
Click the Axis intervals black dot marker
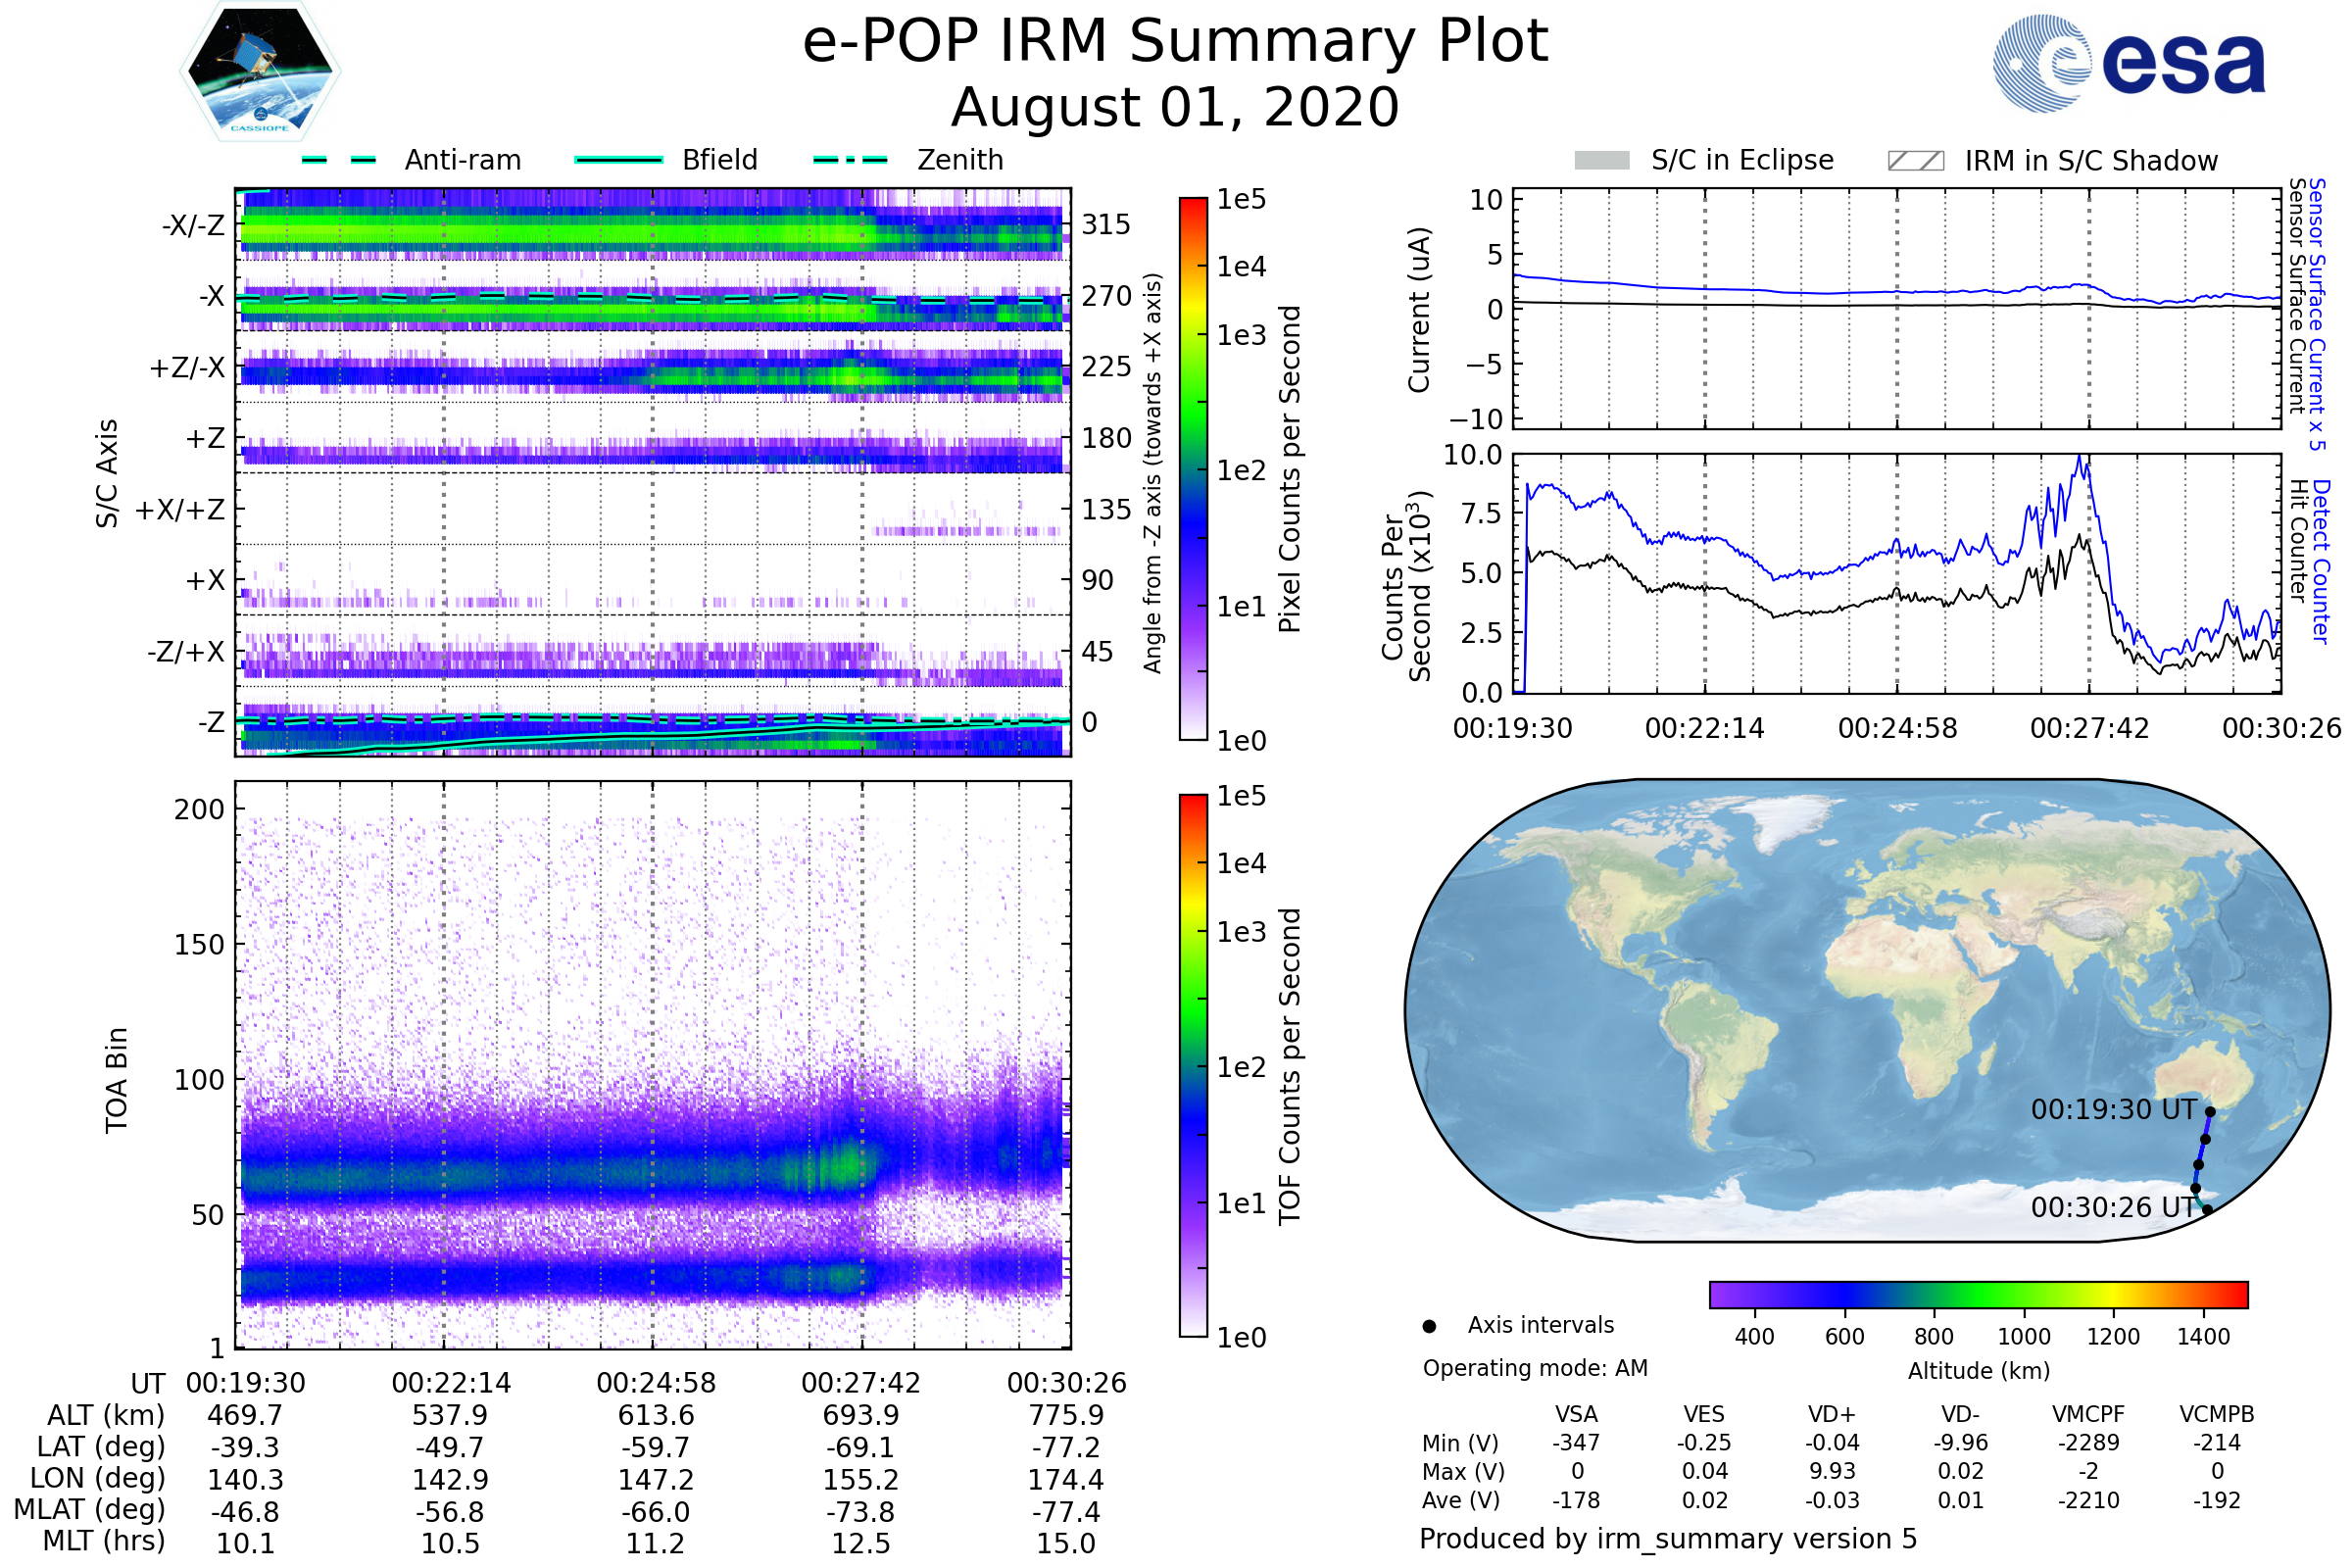coord(1429,1327)
